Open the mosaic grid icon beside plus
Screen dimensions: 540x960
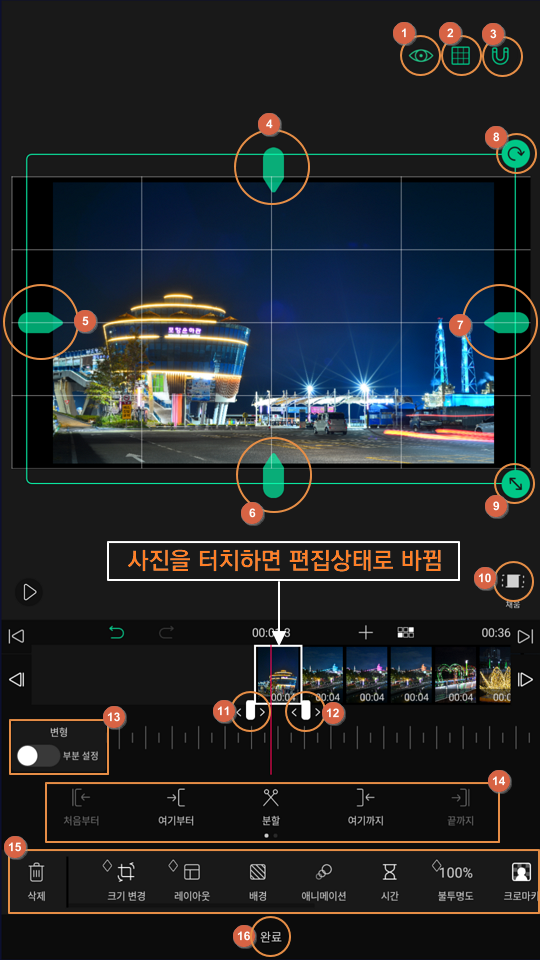pos(406,632)
